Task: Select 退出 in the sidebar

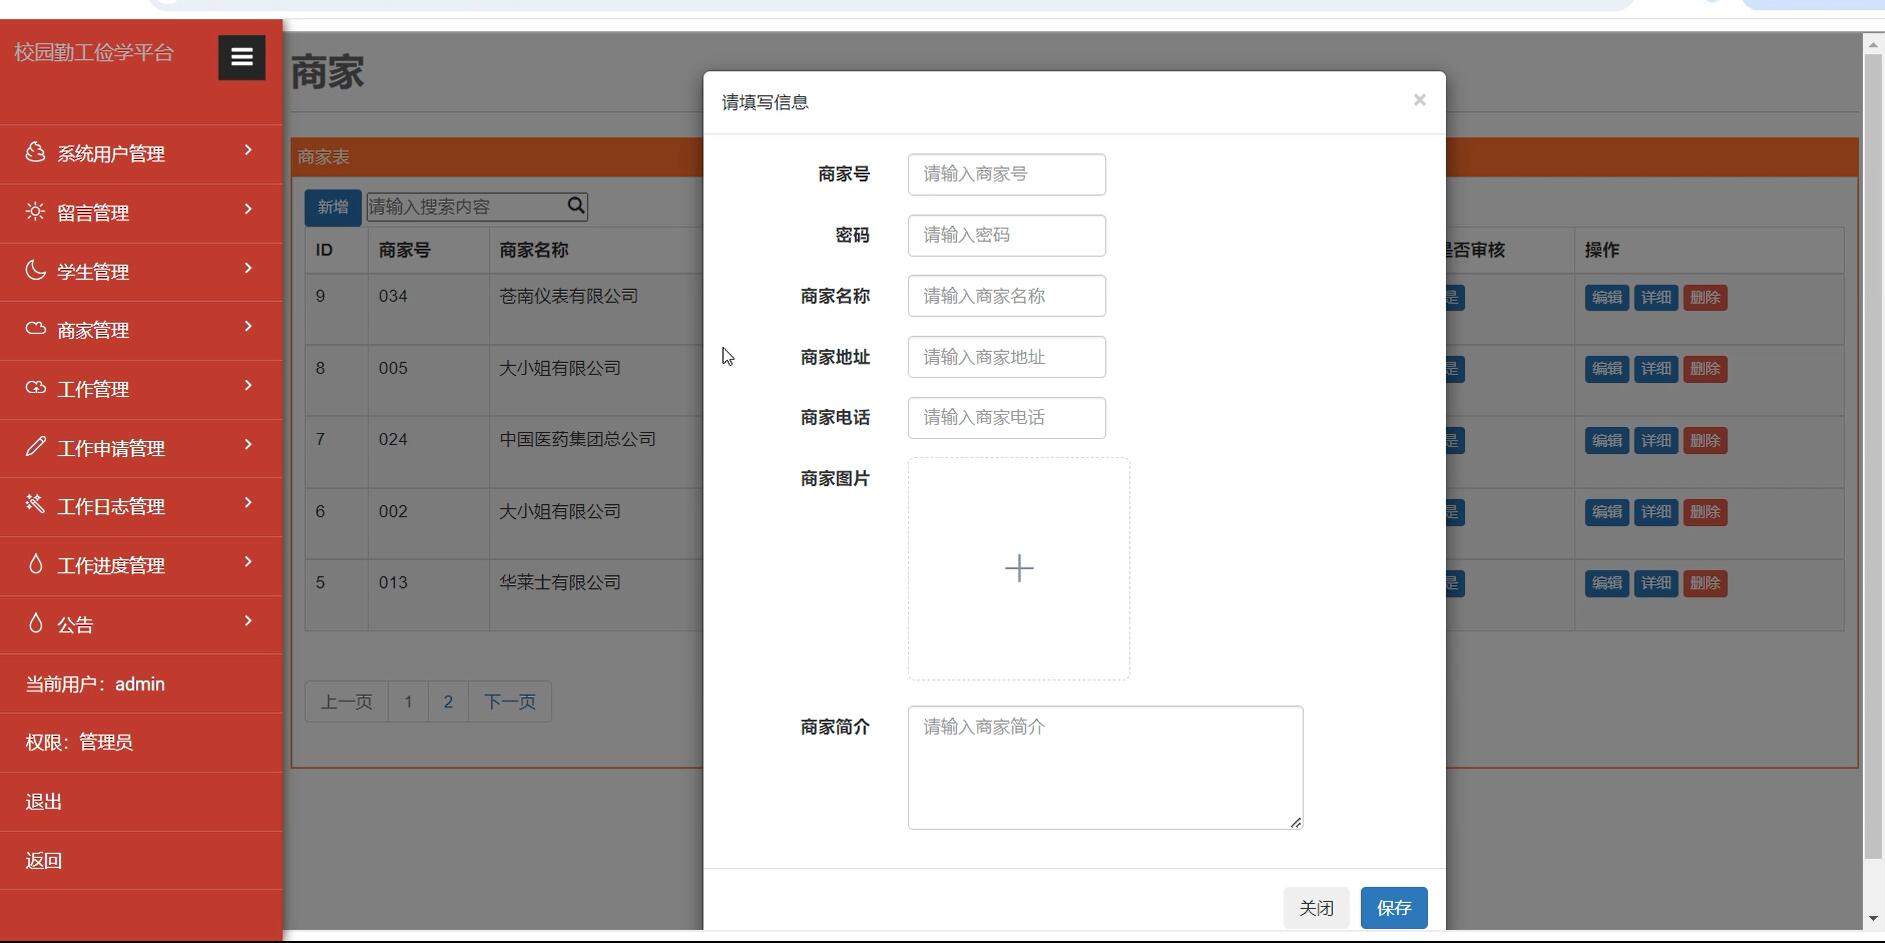Action: (x=44, y=801)
